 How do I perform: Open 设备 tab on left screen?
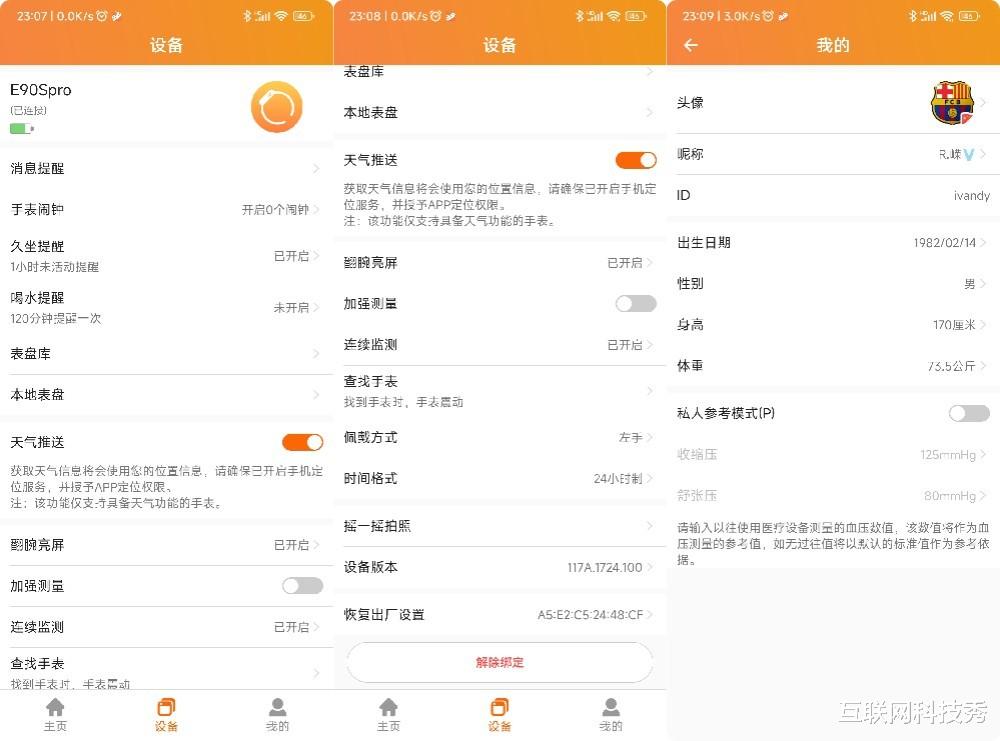coord(166,715)
